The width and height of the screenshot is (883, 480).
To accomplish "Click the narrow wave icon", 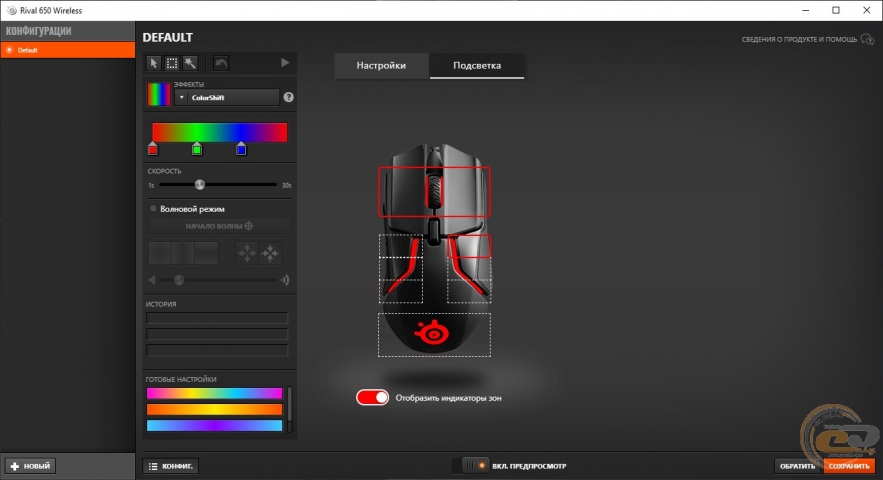I will 152,280.
